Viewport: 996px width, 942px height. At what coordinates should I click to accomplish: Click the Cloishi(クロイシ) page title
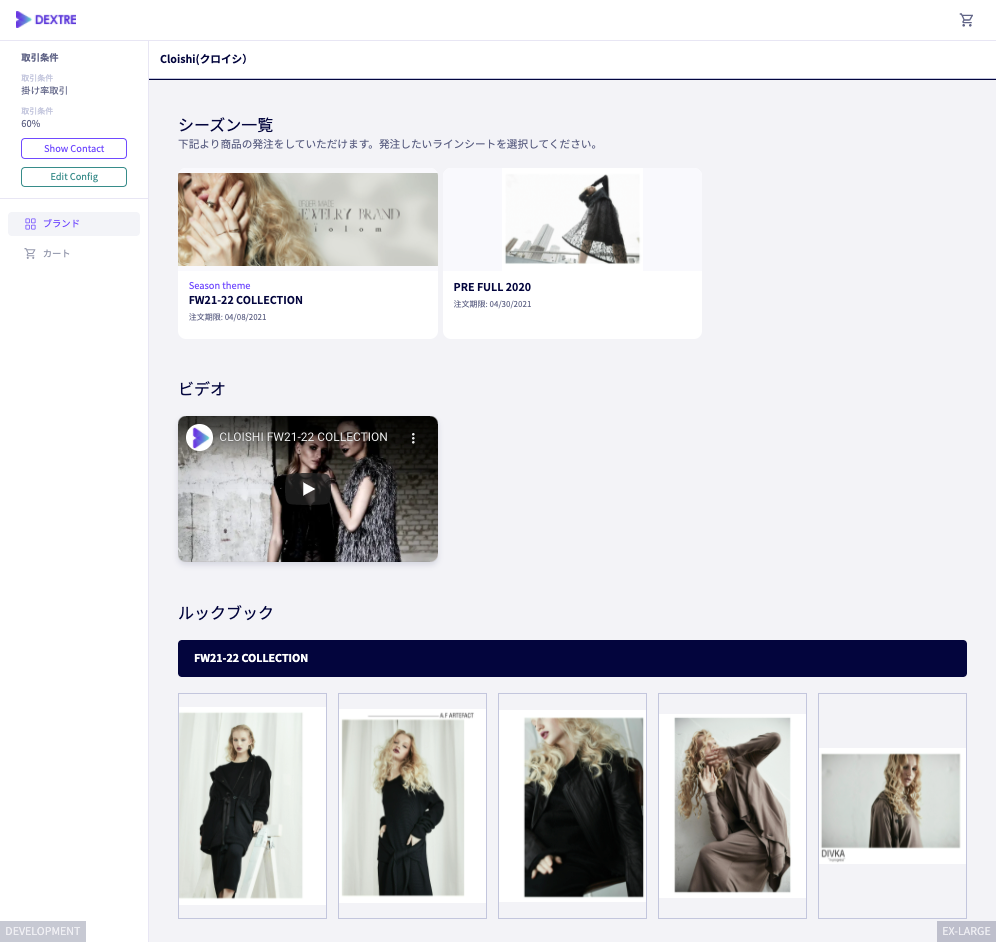[x=203, y=59]
